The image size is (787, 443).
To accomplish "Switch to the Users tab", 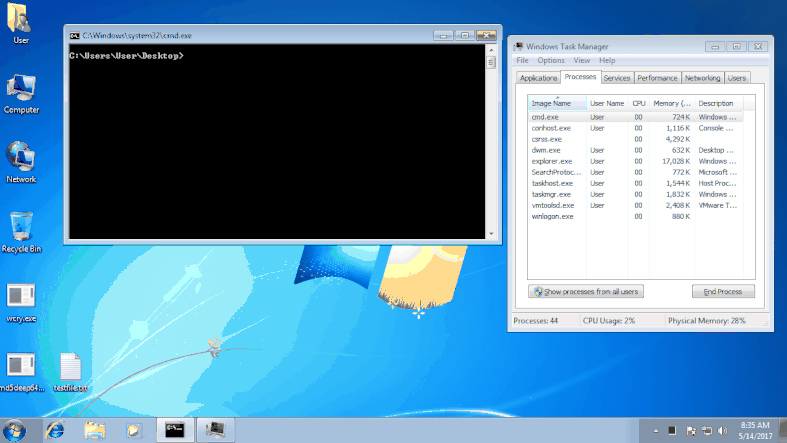I will pyautogui.click(x=736, y=78).
